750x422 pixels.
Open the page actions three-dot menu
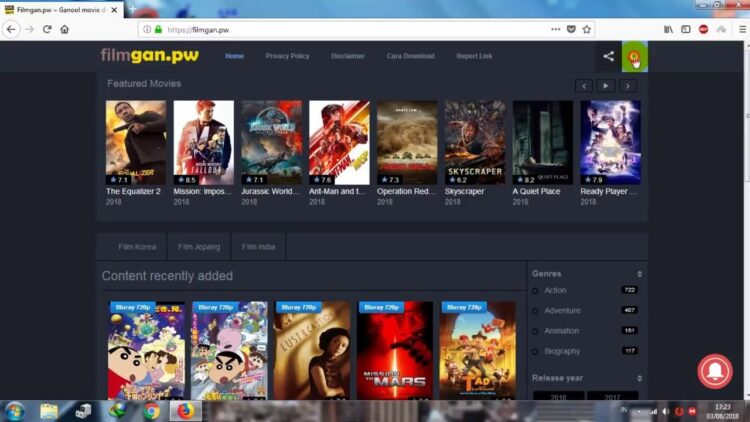[555, 30]
